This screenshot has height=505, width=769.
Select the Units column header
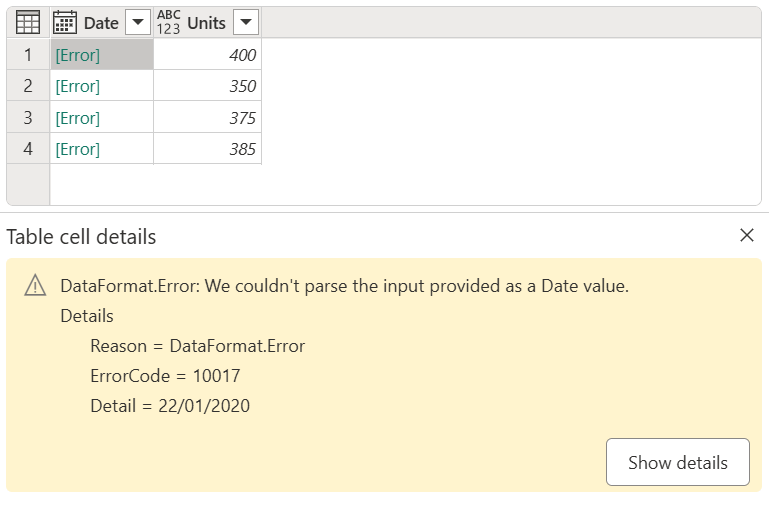pos(206,23)
